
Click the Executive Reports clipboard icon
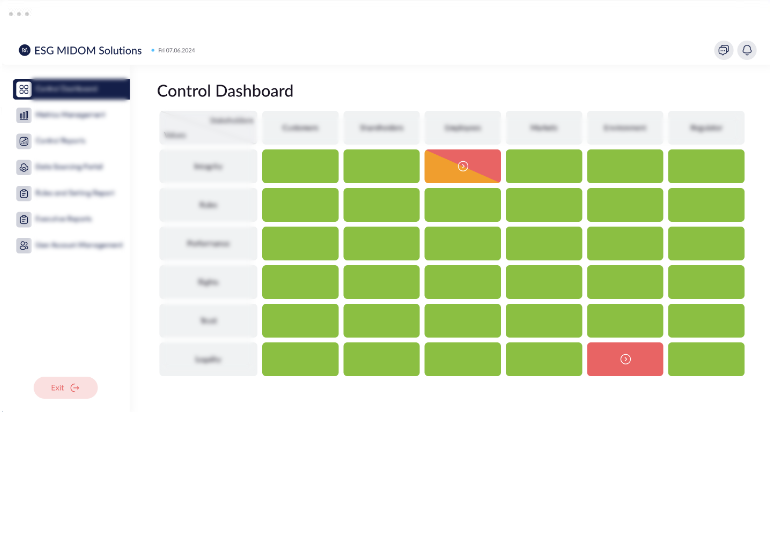coord(24,219)
